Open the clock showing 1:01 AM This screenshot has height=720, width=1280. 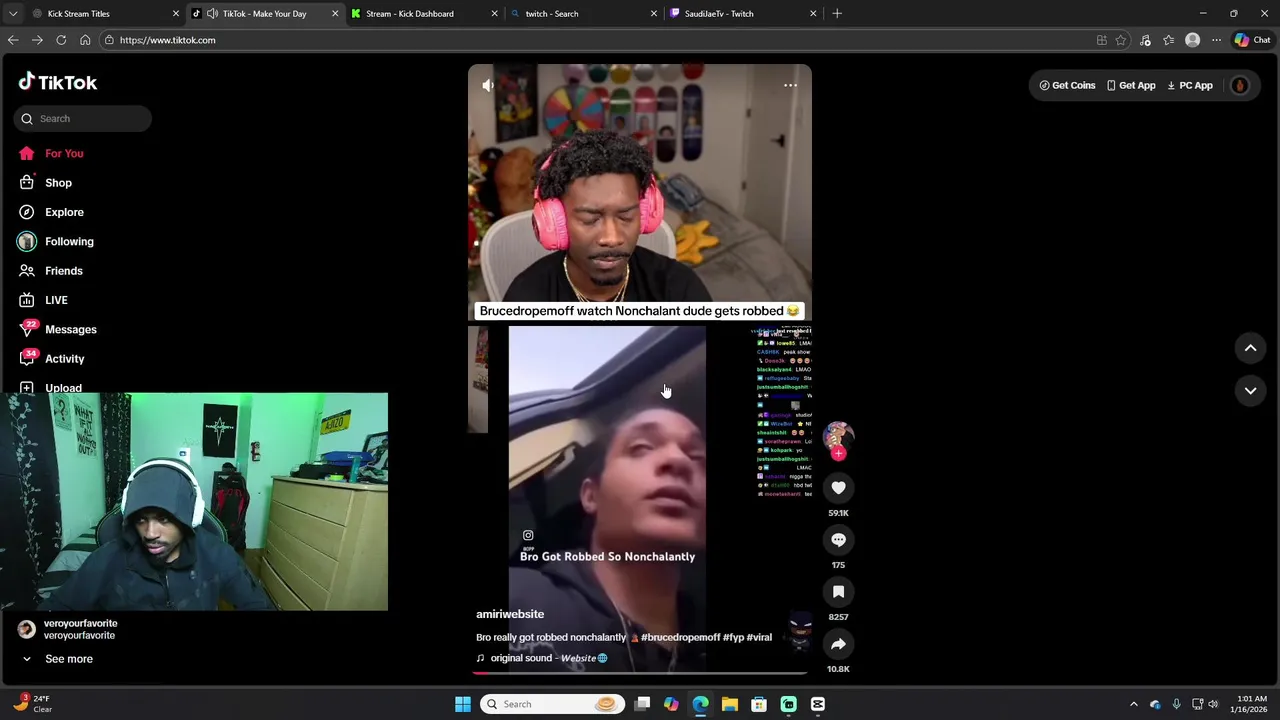point(1251,704)
